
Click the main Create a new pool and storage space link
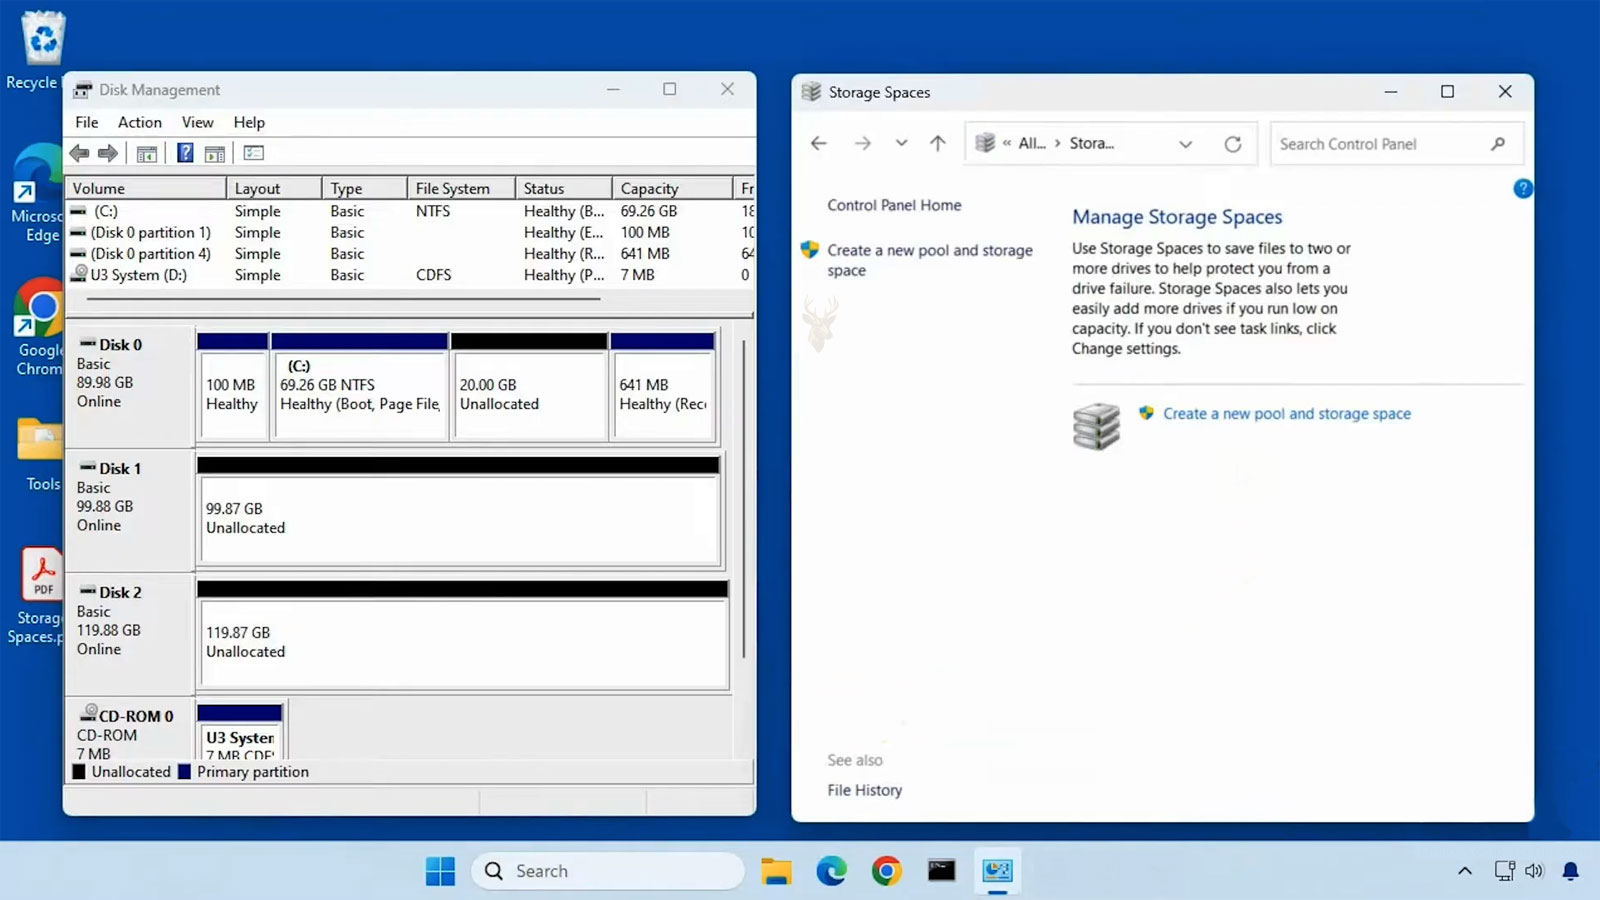click(x=1287, y=414)
